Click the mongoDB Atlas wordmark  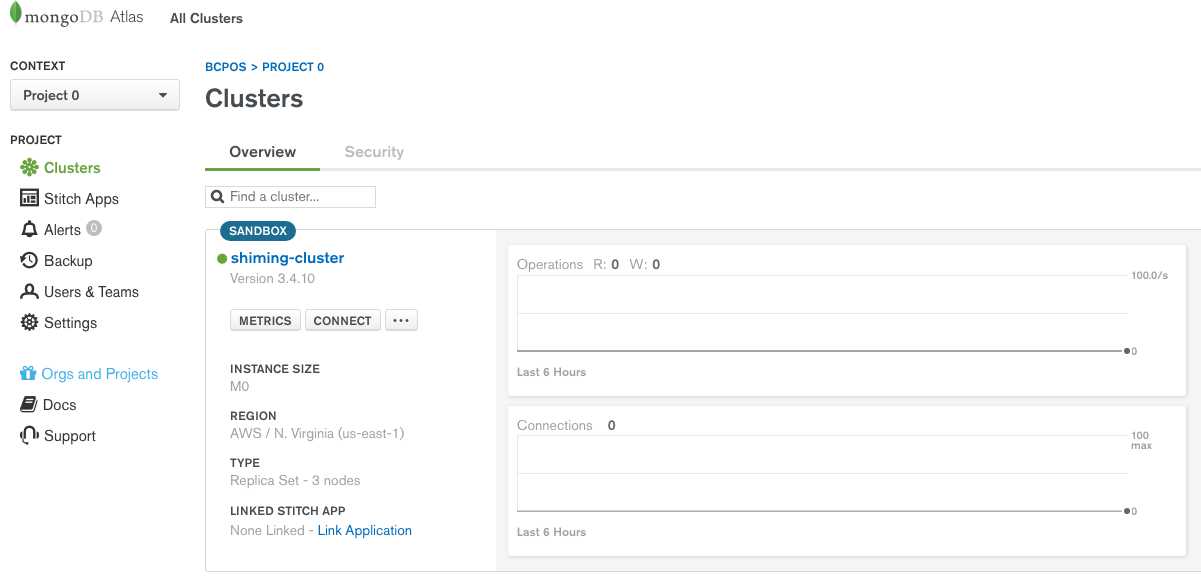[85, 18]
